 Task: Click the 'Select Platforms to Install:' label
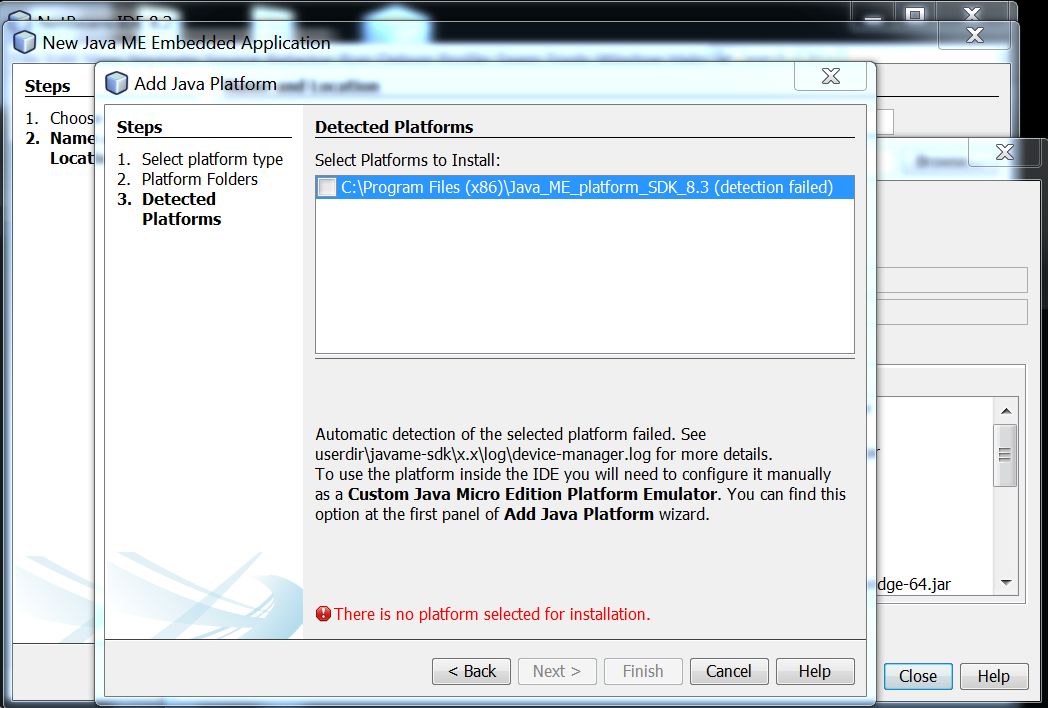(x=408, y=160)
